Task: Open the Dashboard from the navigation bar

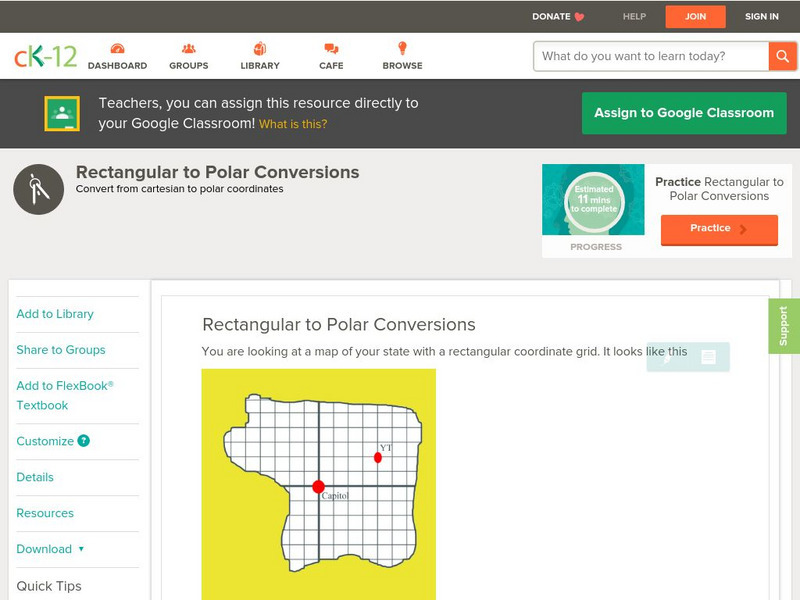Action: (x=120, y=57)
